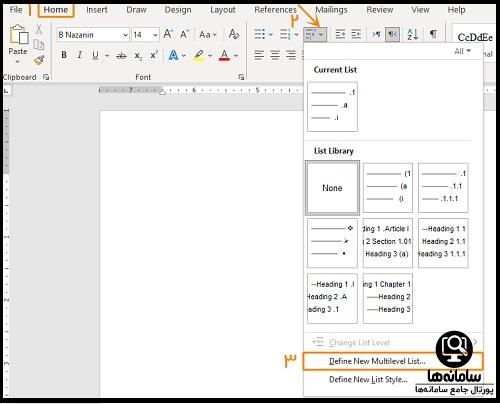The height and width of the screenshot is (404, 500).
Task: Open the Font dialog launcher
Action: pos(241,77)
